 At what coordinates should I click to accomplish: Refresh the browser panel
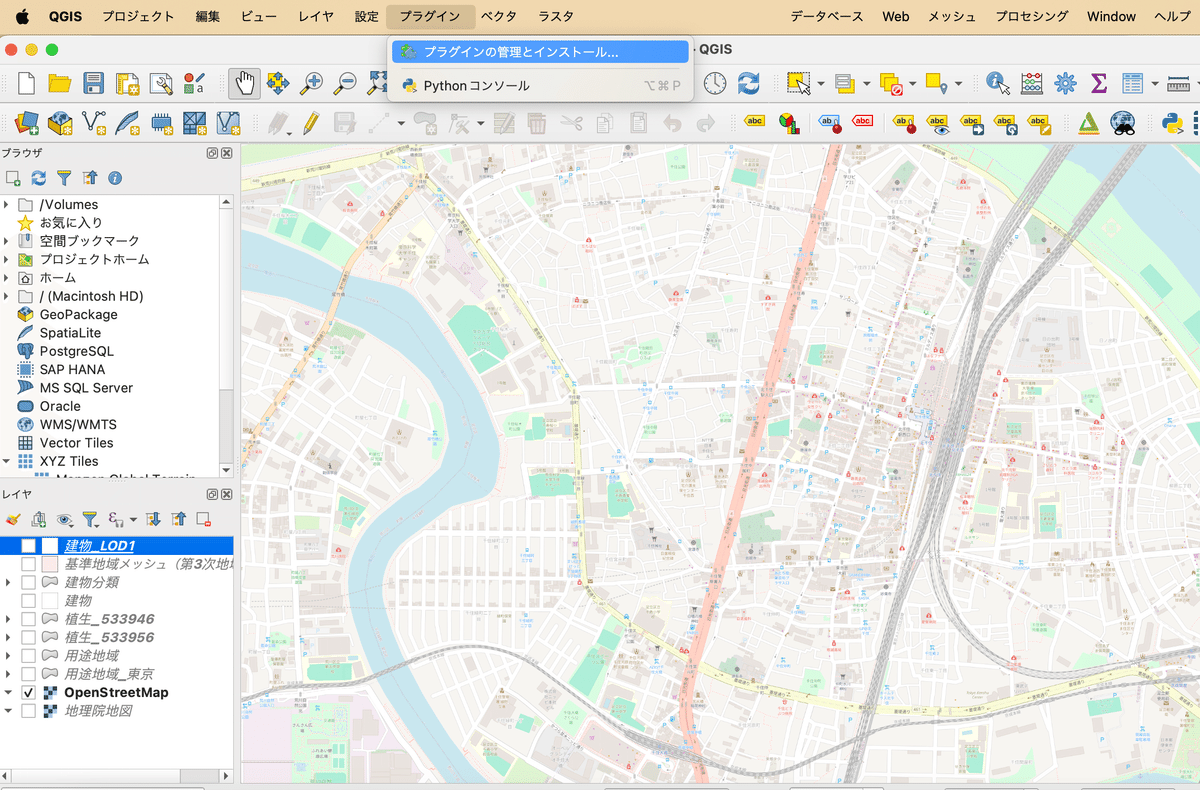point(38,178)
